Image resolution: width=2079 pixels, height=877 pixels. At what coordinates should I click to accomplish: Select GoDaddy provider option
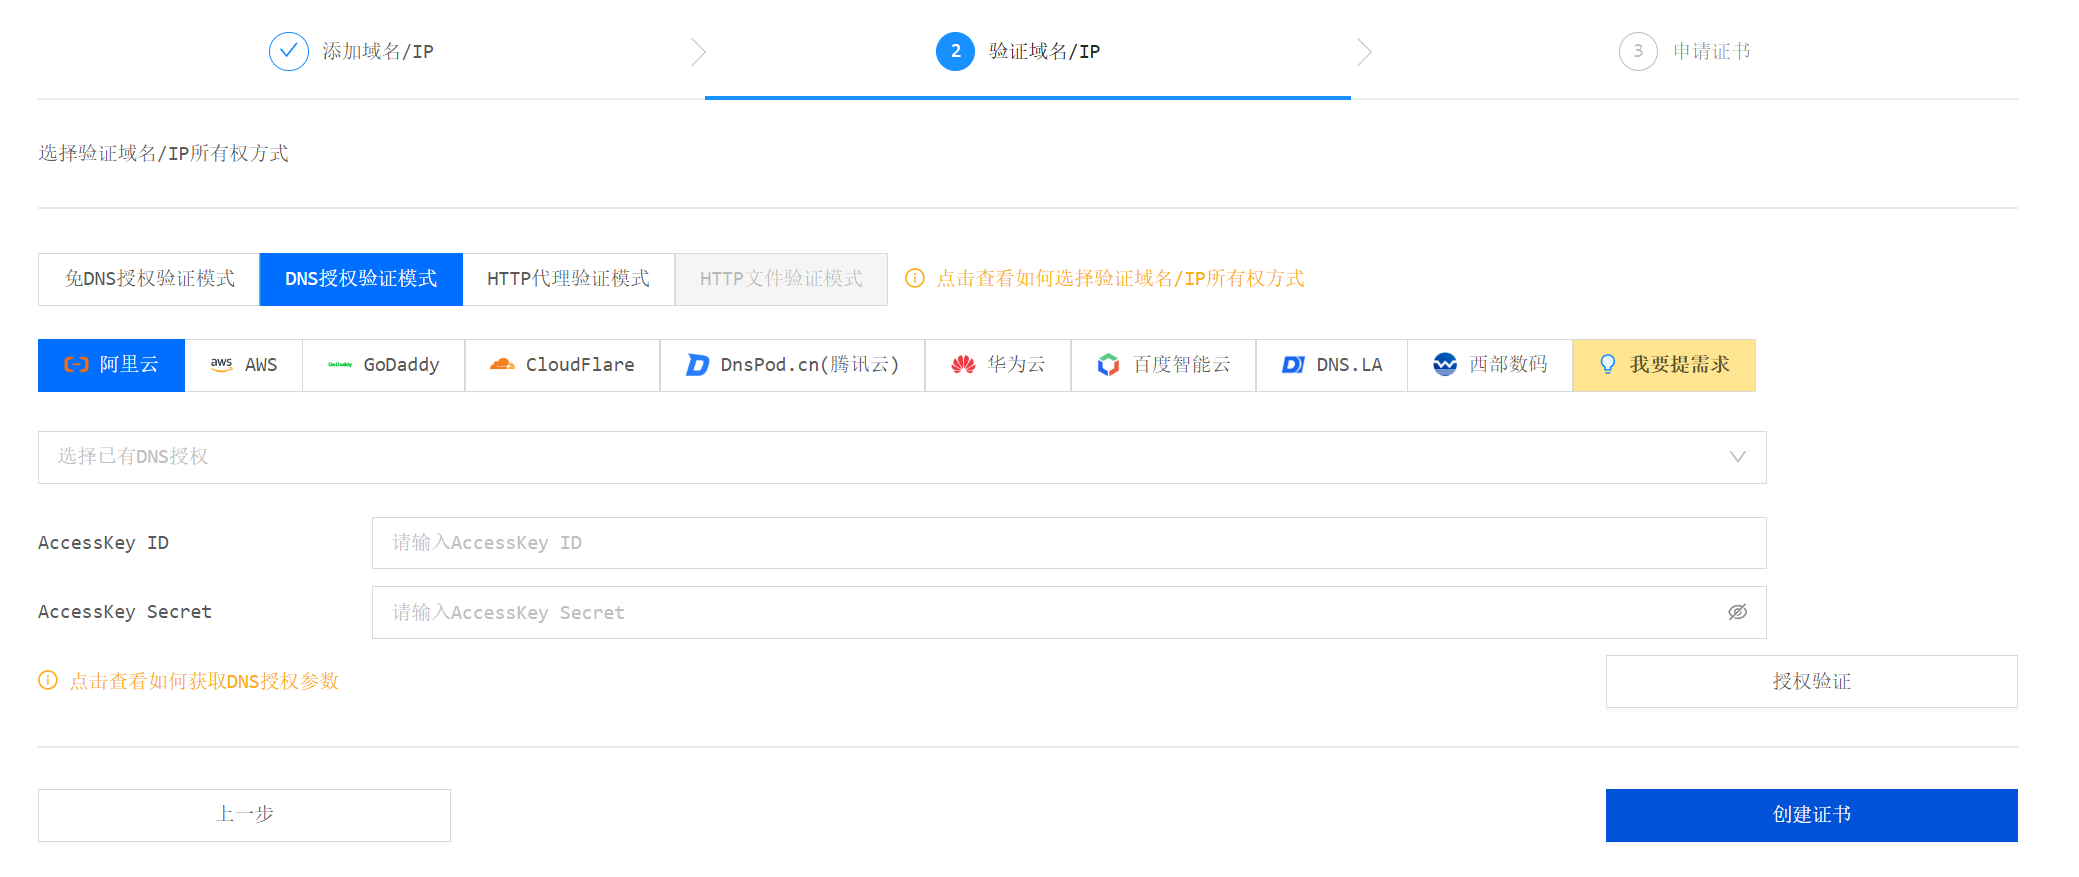coord(384,365)
